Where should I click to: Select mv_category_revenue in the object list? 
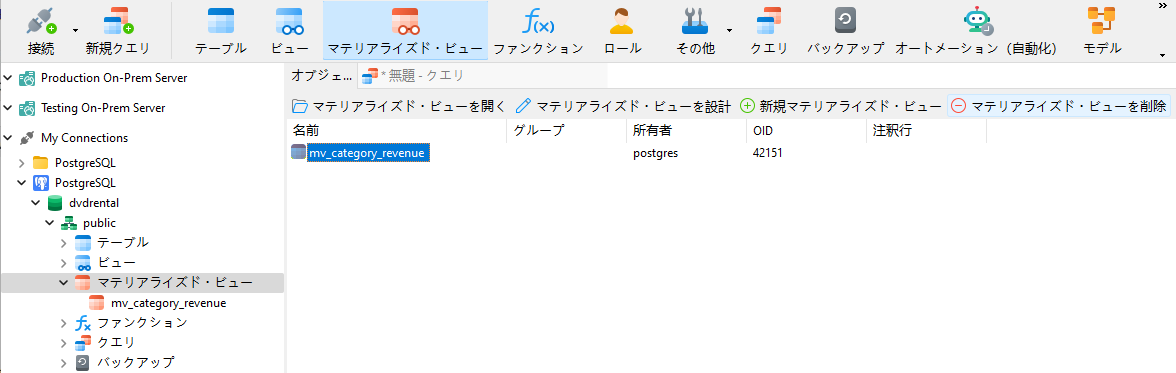pyautogui.click(x=368, y=153)
